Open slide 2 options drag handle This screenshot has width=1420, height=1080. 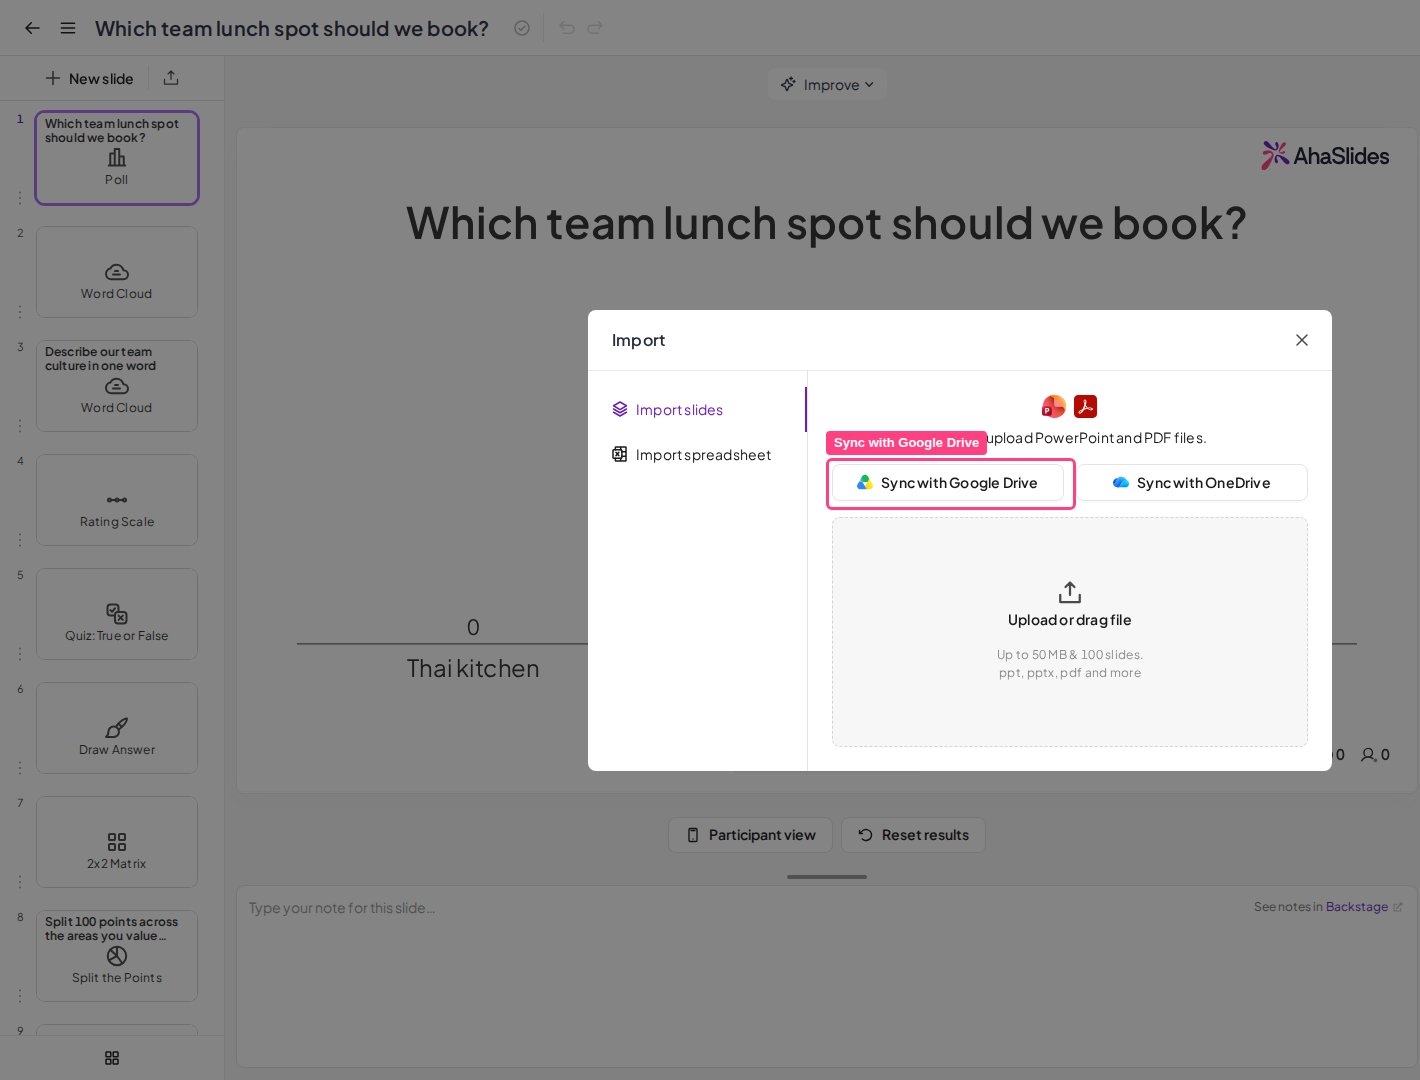(x=19, y=312)
